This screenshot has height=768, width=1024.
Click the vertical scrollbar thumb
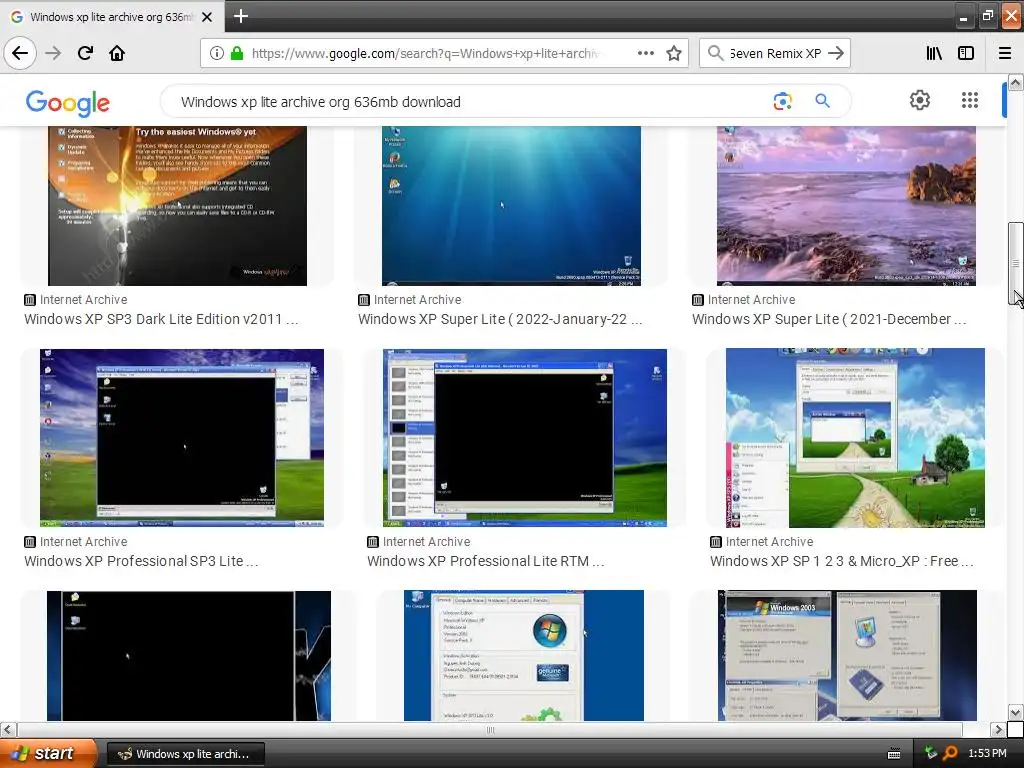pos(1016,263)
